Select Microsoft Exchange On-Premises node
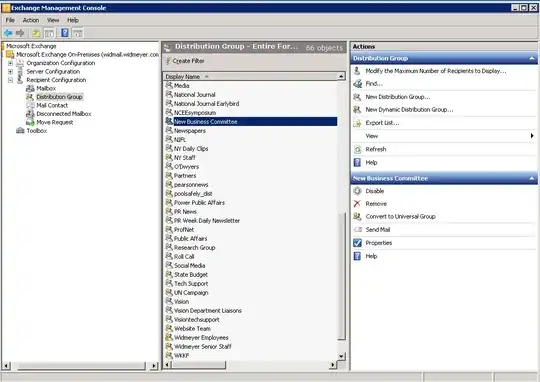This screenshot has height=382, width=540. (x=87, y=54)
